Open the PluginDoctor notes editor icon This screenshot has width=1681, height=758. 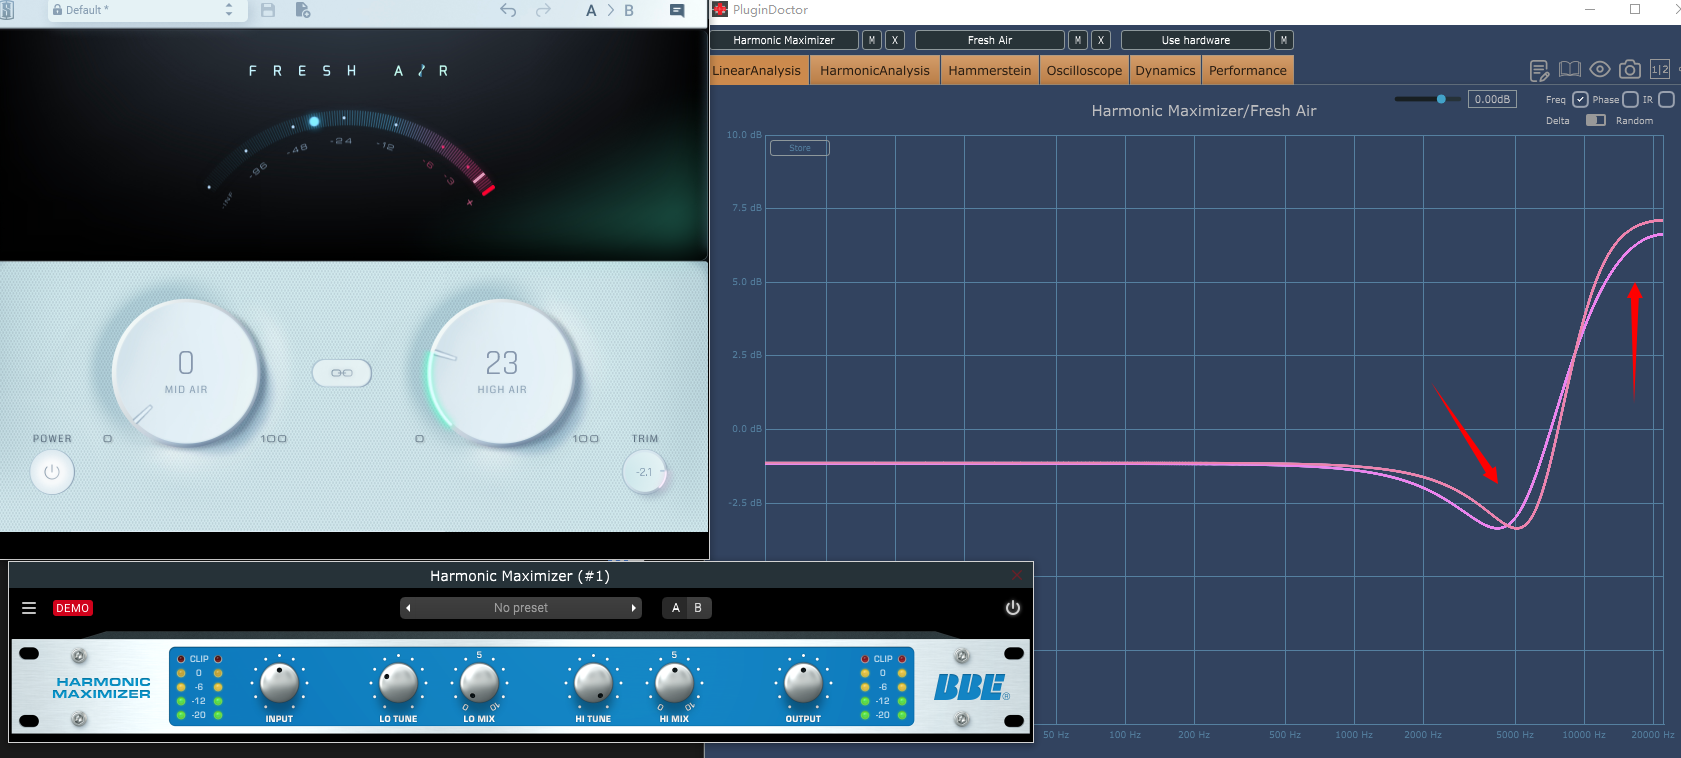tap(1540, 70)
